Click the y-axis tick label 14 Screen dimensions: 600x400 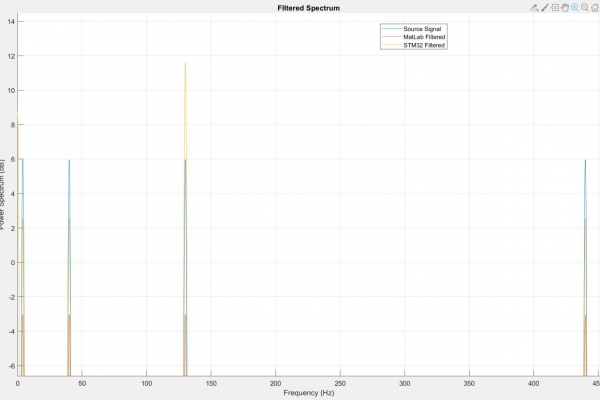11,21
